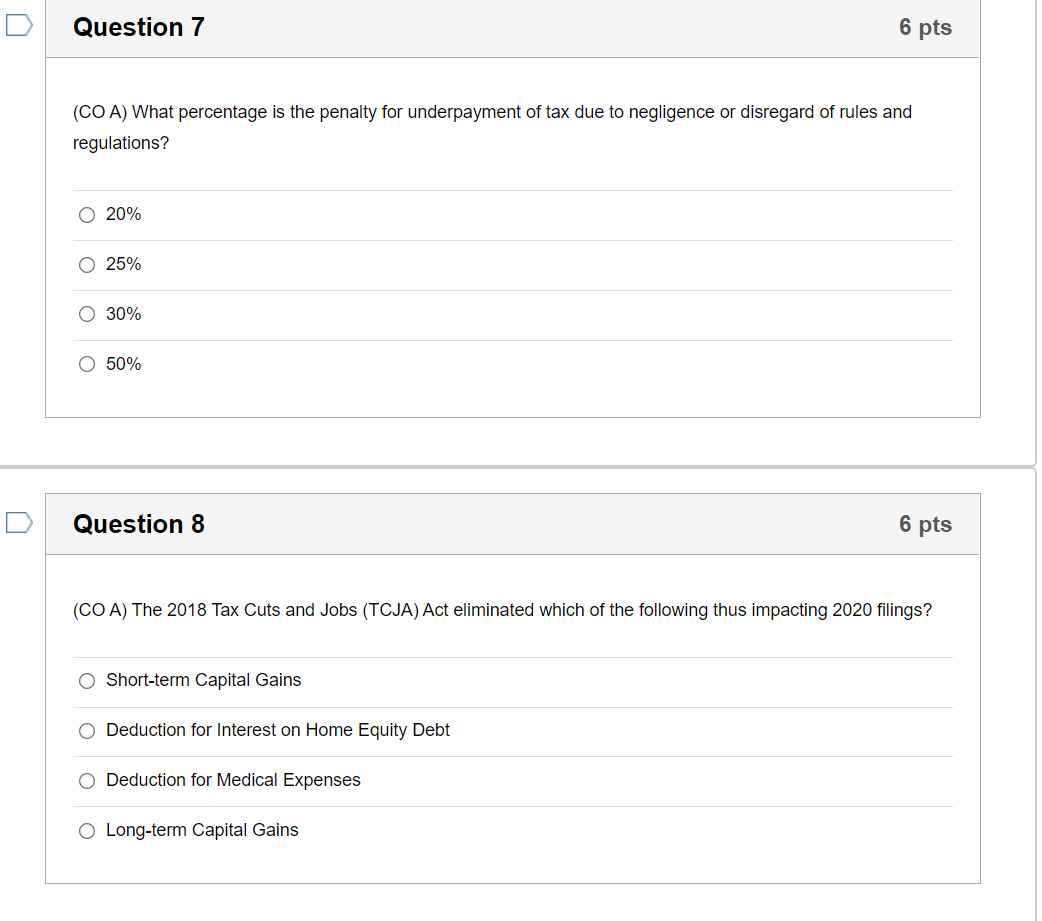Choose 50% for Question 7
This screenshot has height=921, width=1042.
click(87, 364)
